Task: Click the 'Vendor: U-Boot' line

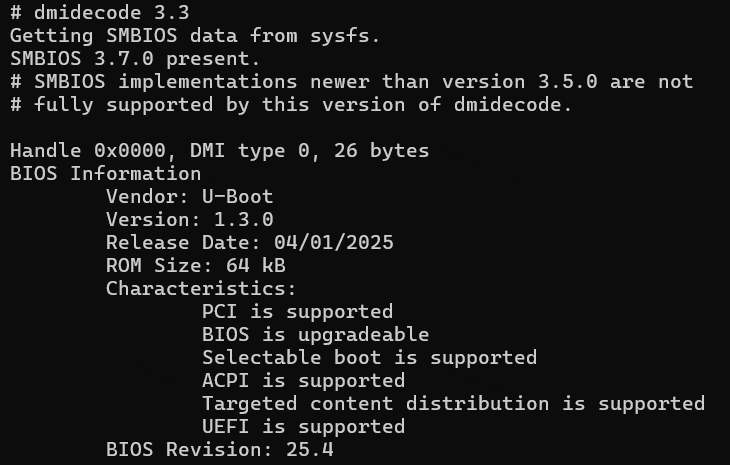Action: (x=189, y=197)
